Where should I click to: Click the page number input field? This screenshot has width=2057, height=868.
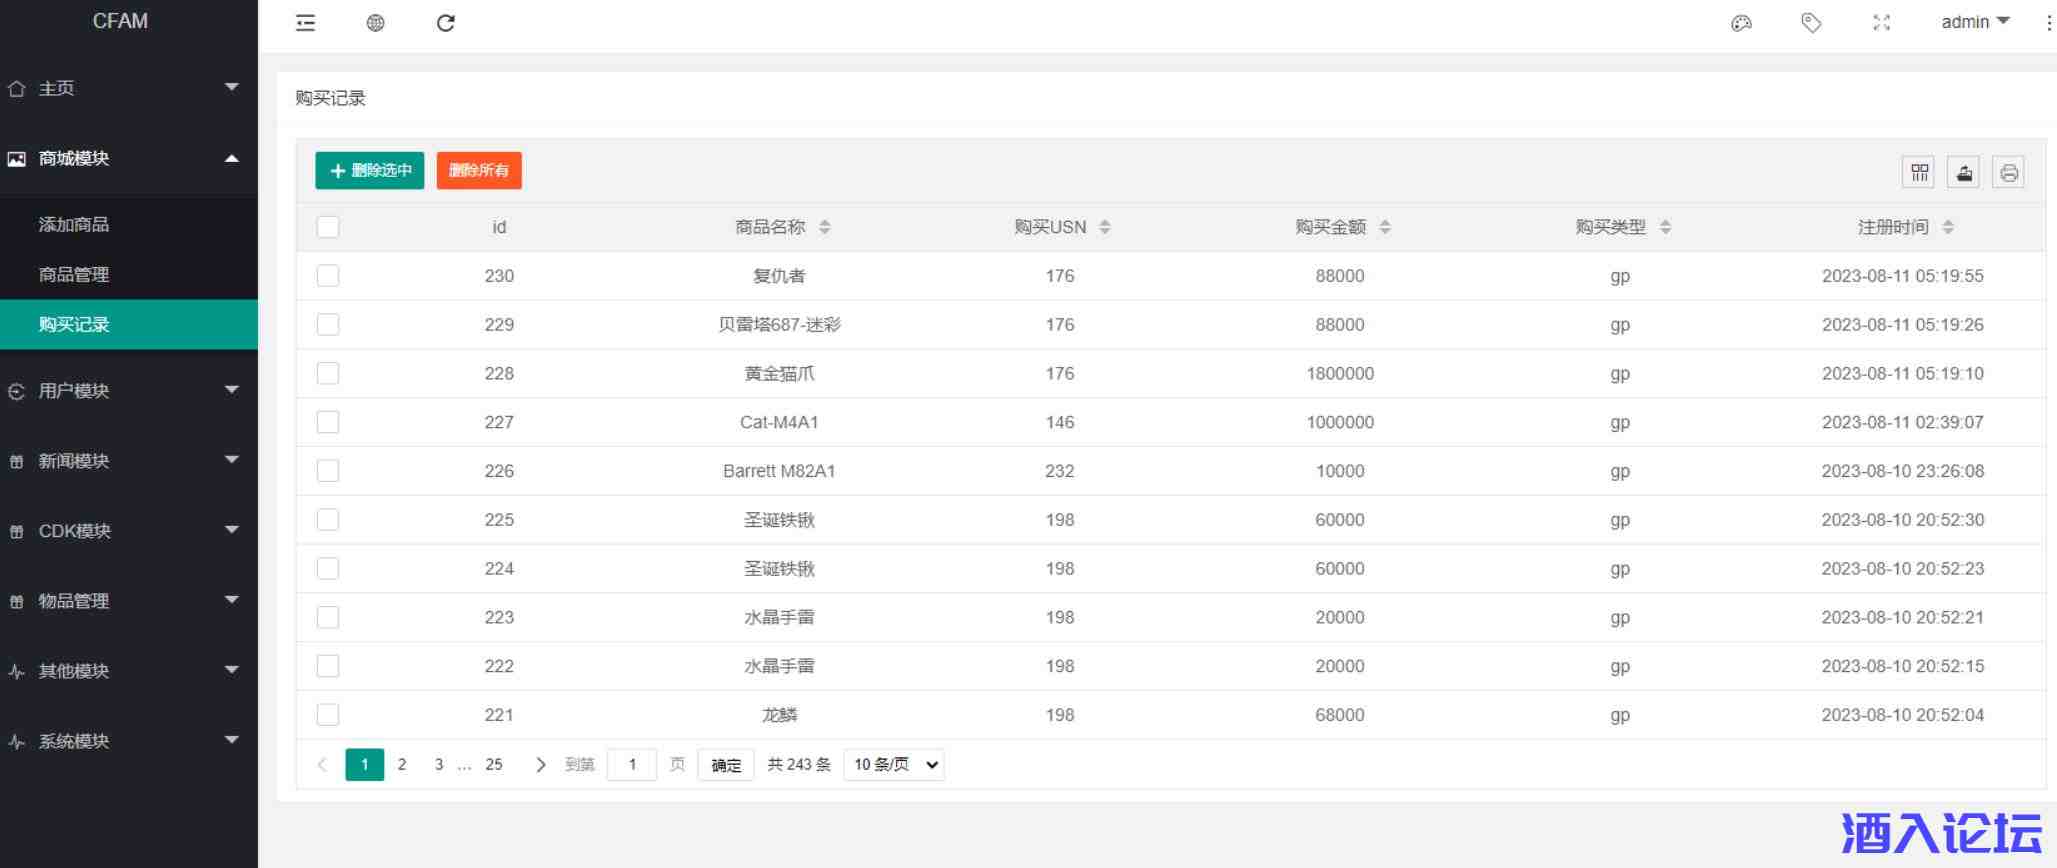pos(632,765)
